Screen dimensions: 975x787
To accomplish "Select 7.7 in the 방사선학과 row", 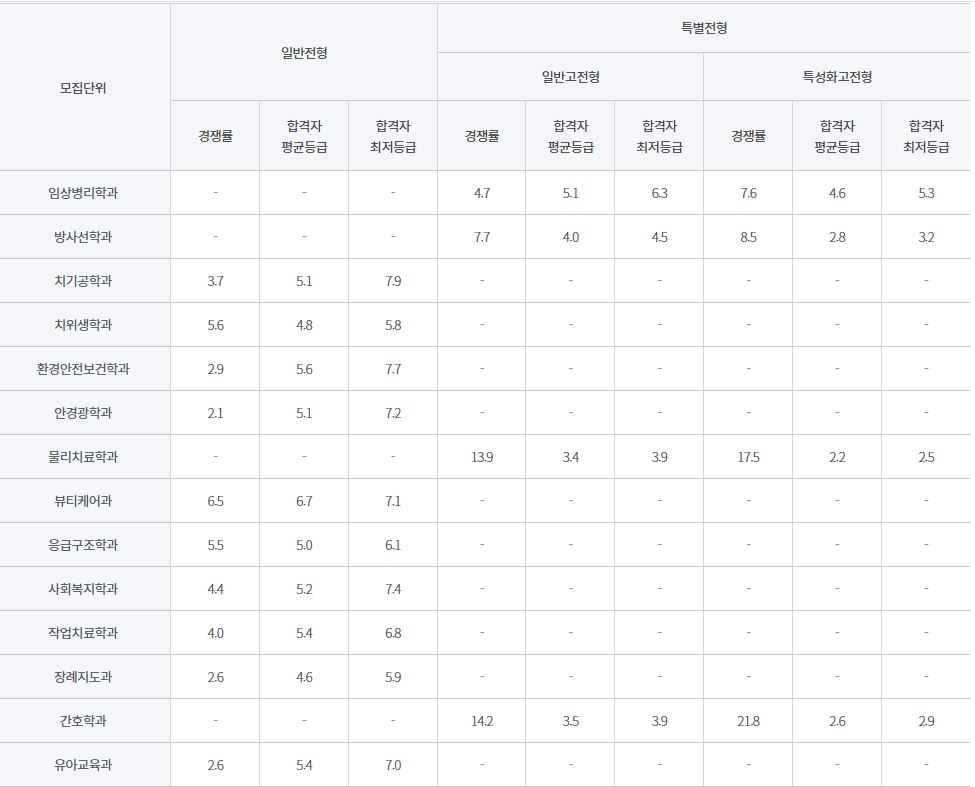I will 482,237.
